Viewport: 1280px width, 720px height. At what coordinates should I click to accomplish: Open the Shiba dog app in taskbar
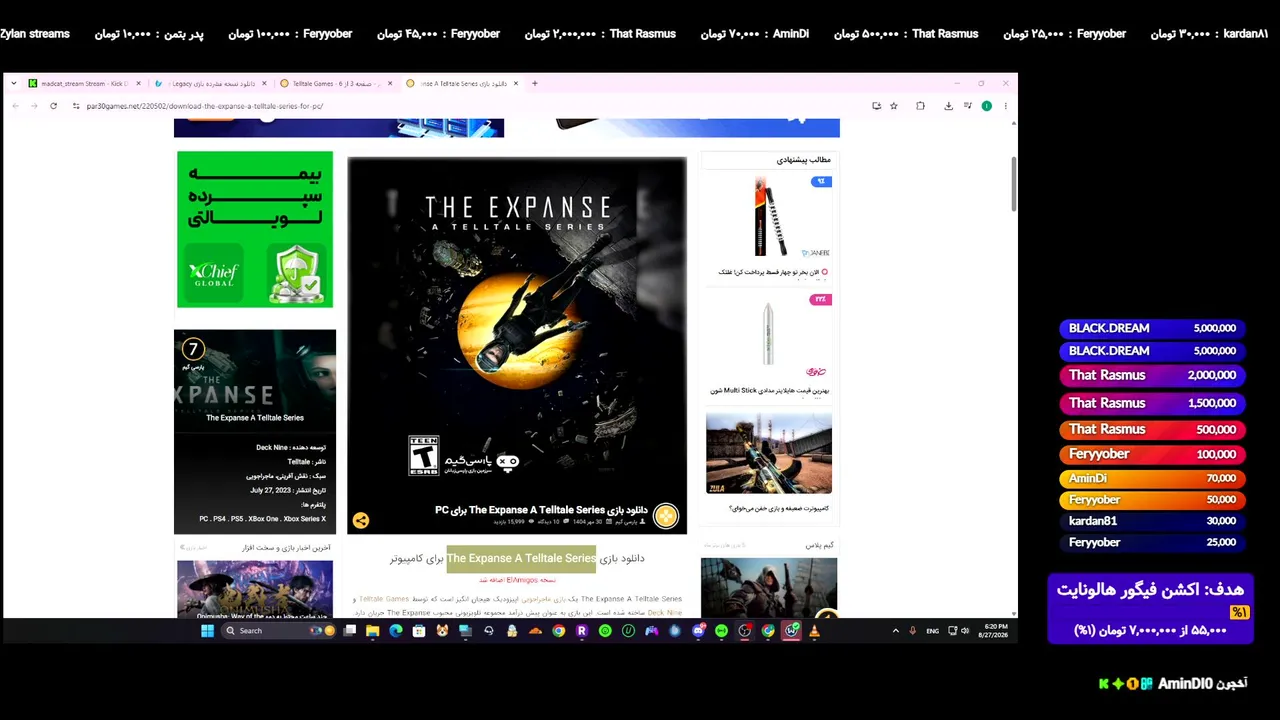click(442, 631)
